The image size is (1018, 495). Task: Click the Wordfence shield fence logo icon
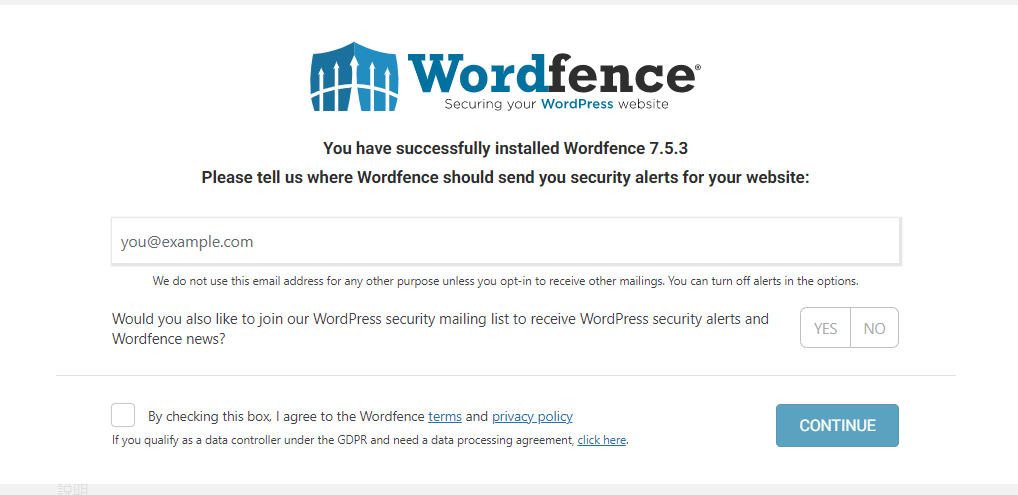point(354,77)
